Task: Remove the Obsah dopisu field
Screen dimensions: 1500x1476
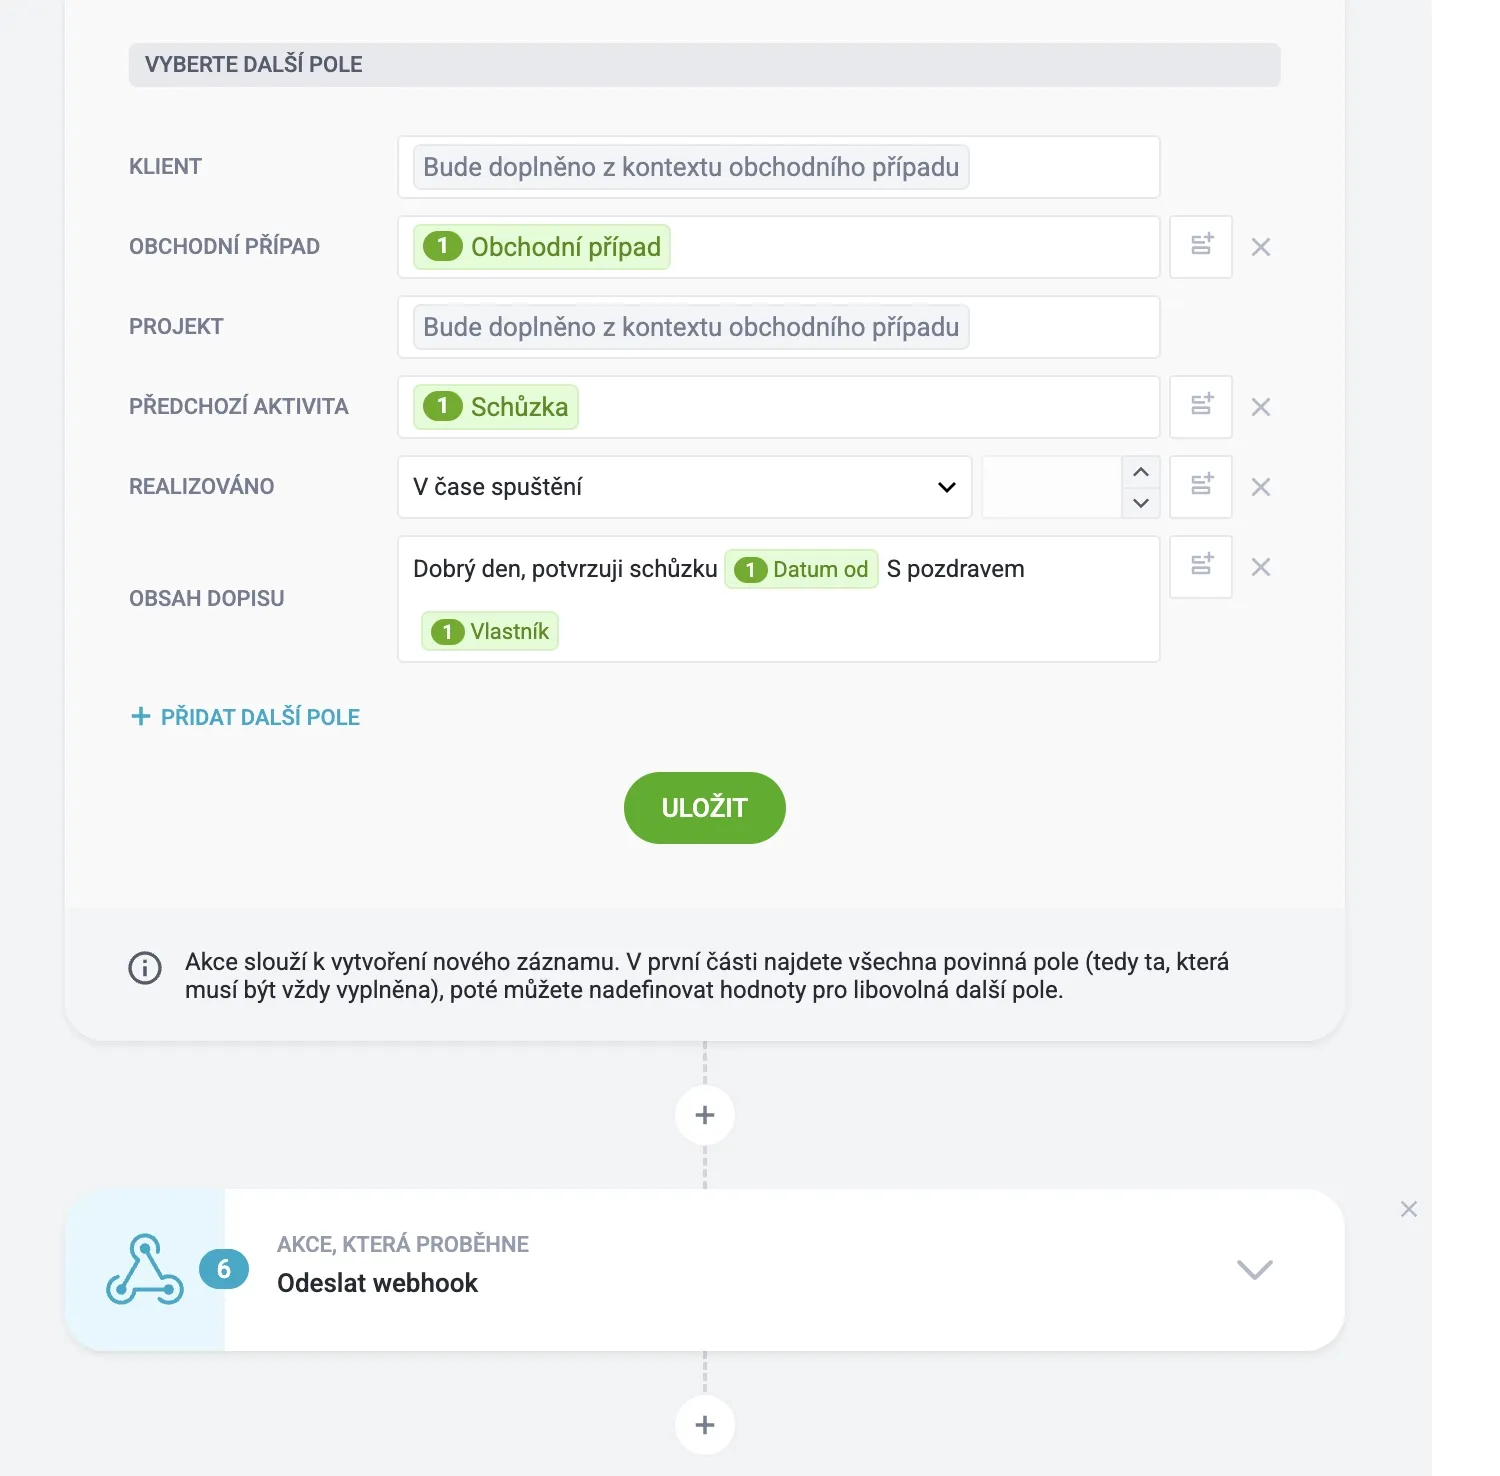Action: [1261, 566]
